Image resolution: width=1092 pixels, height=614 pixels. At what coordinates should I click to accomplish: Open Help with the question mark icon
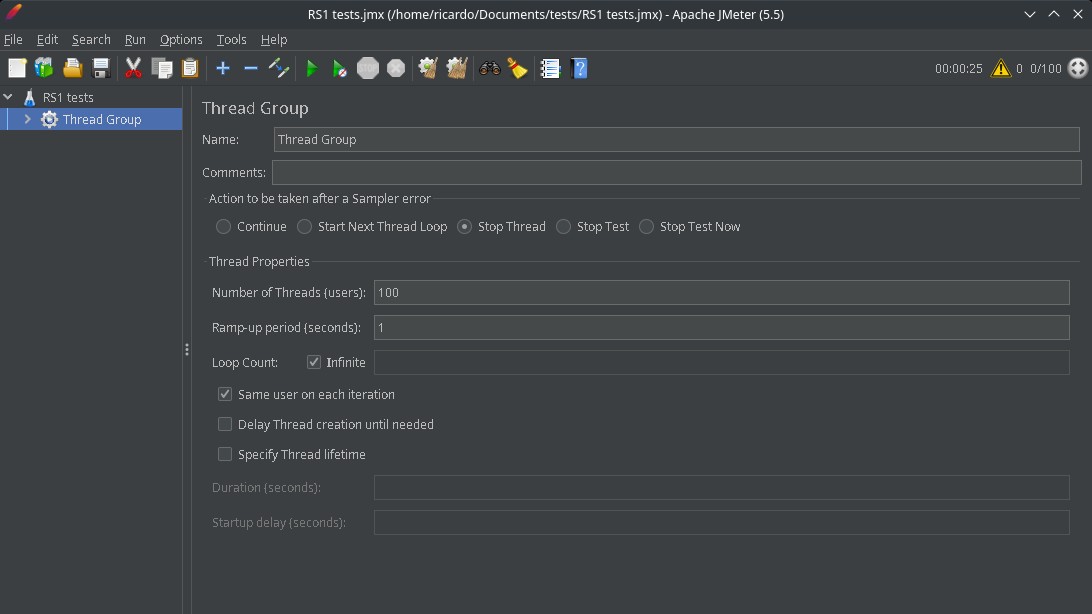click(x=579, y=68)
